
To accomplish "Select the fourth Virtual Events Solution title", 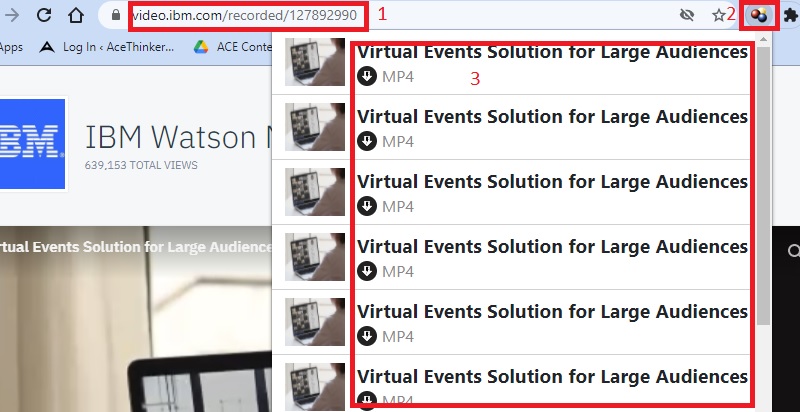I will tap(553, 247).
